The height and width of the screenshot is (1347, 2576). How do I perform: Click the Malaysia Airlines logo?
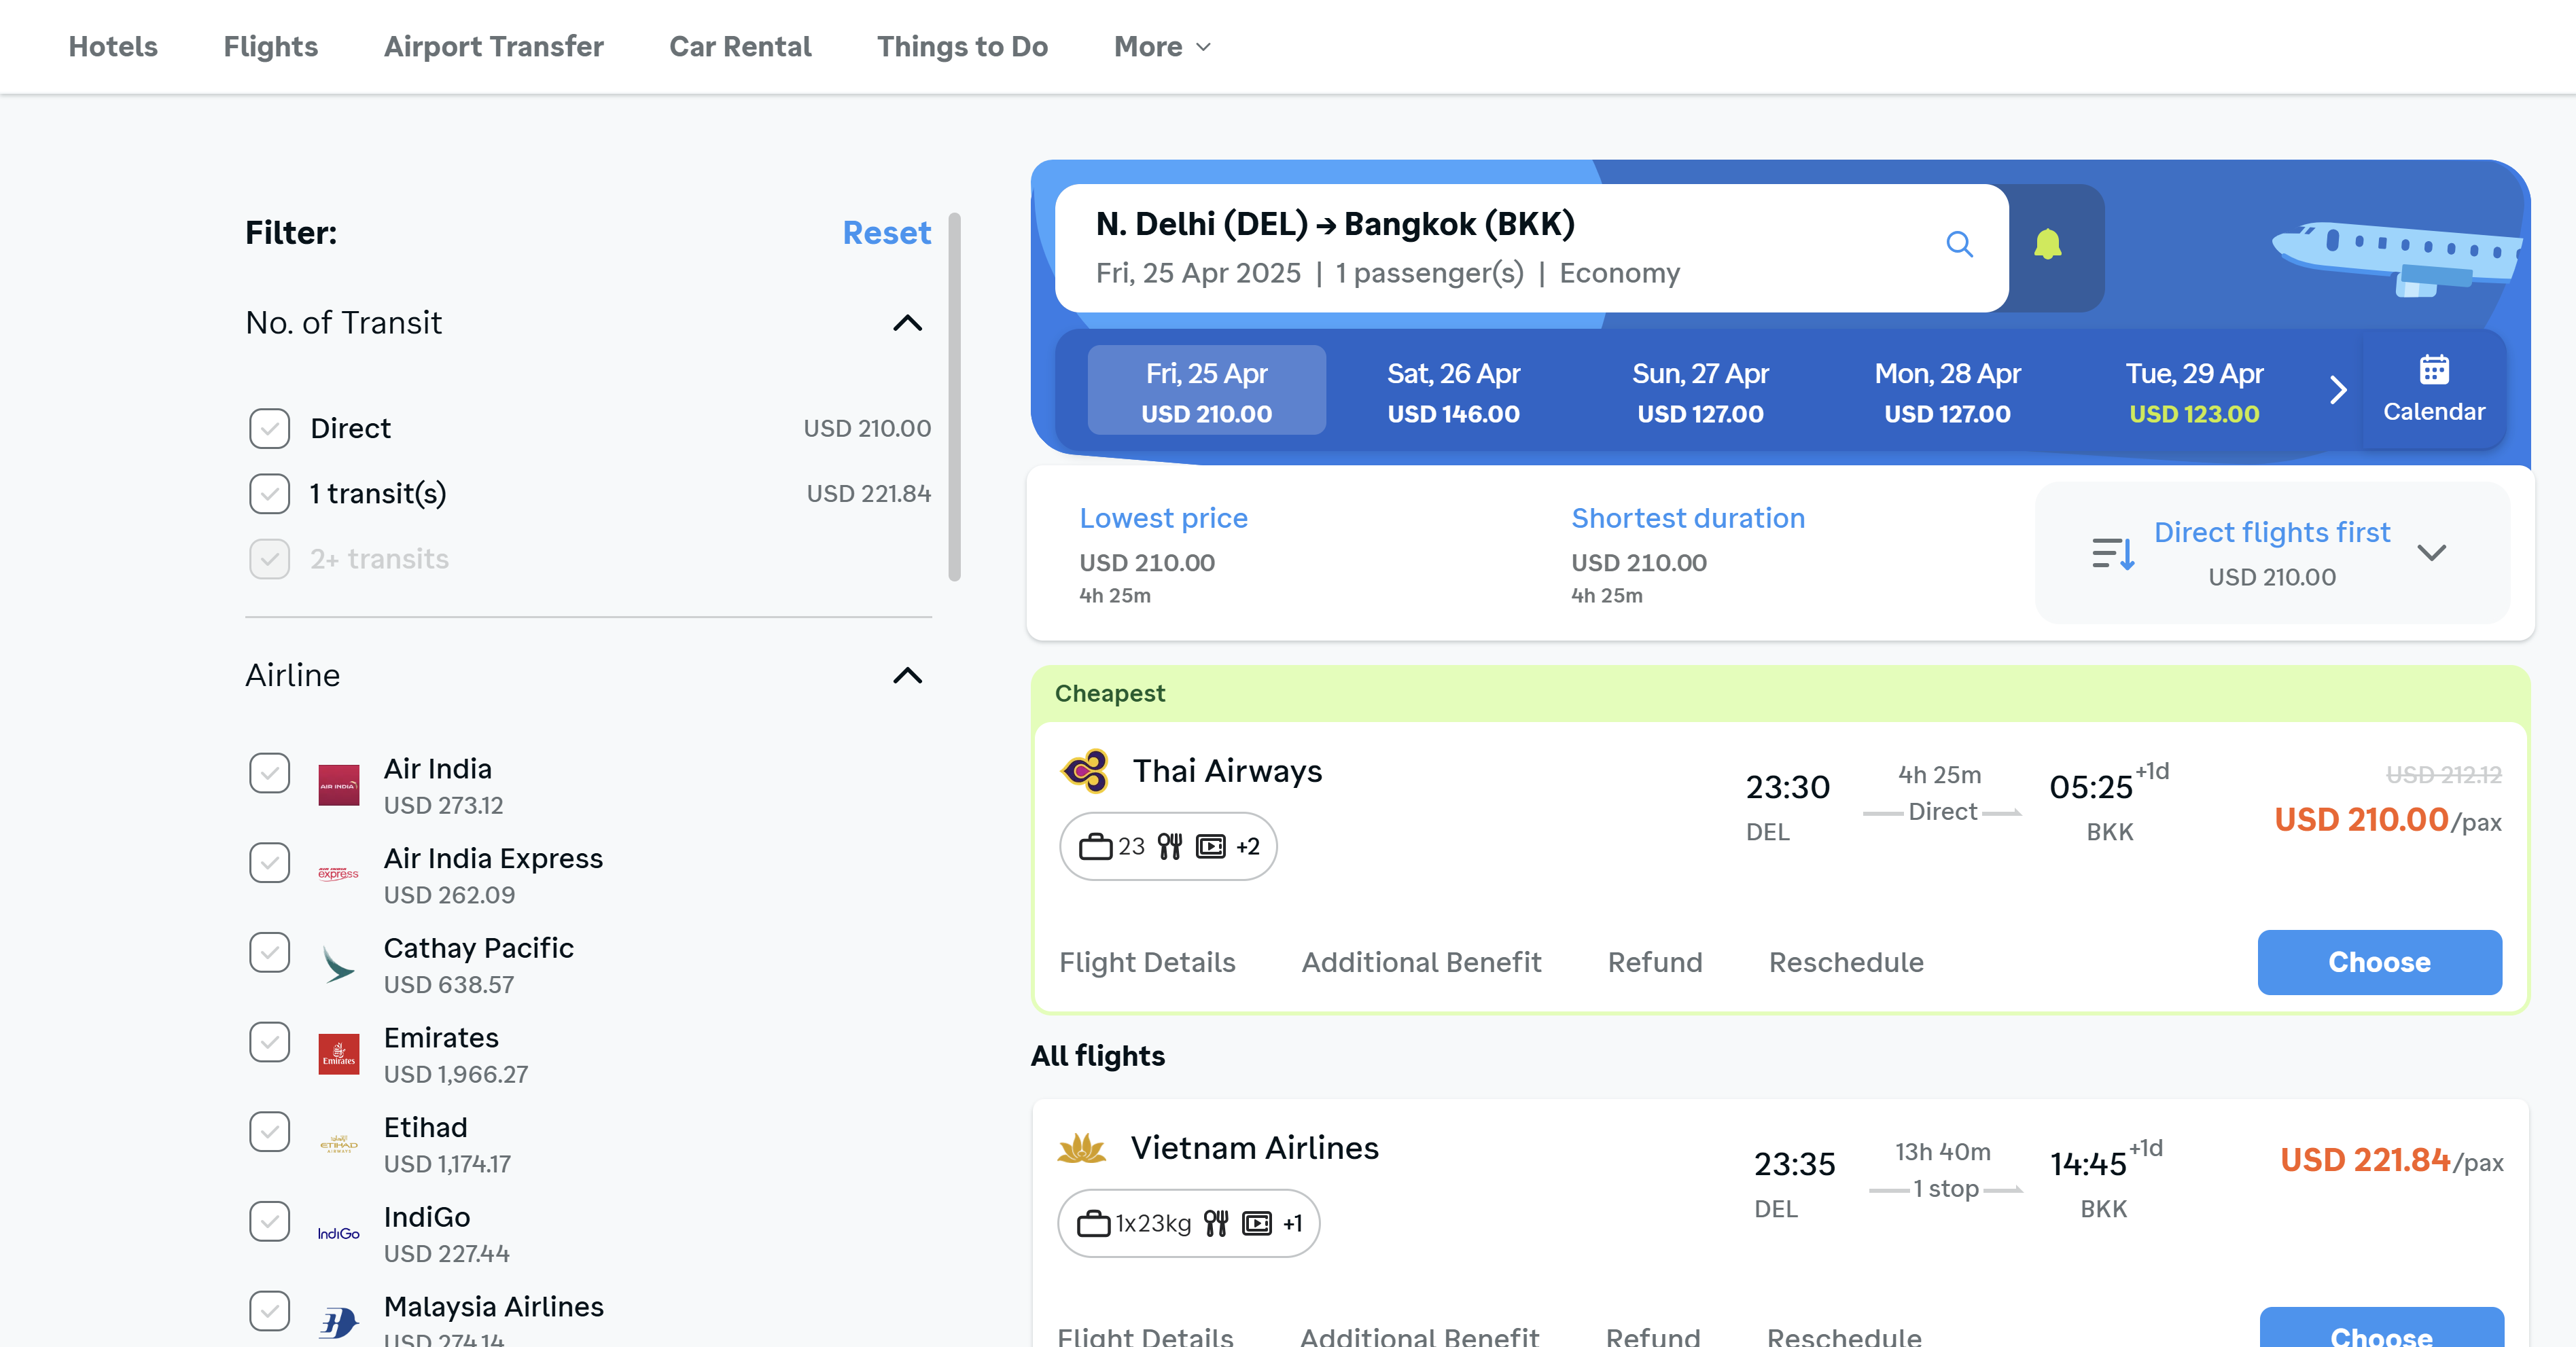pos(339,1323)
